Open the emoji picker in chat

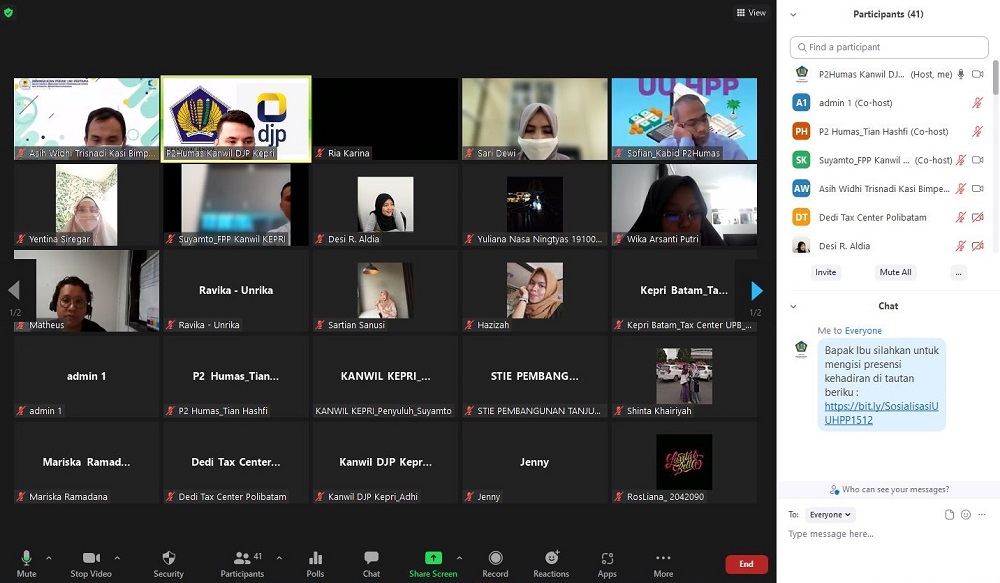(x=966, y=515)
